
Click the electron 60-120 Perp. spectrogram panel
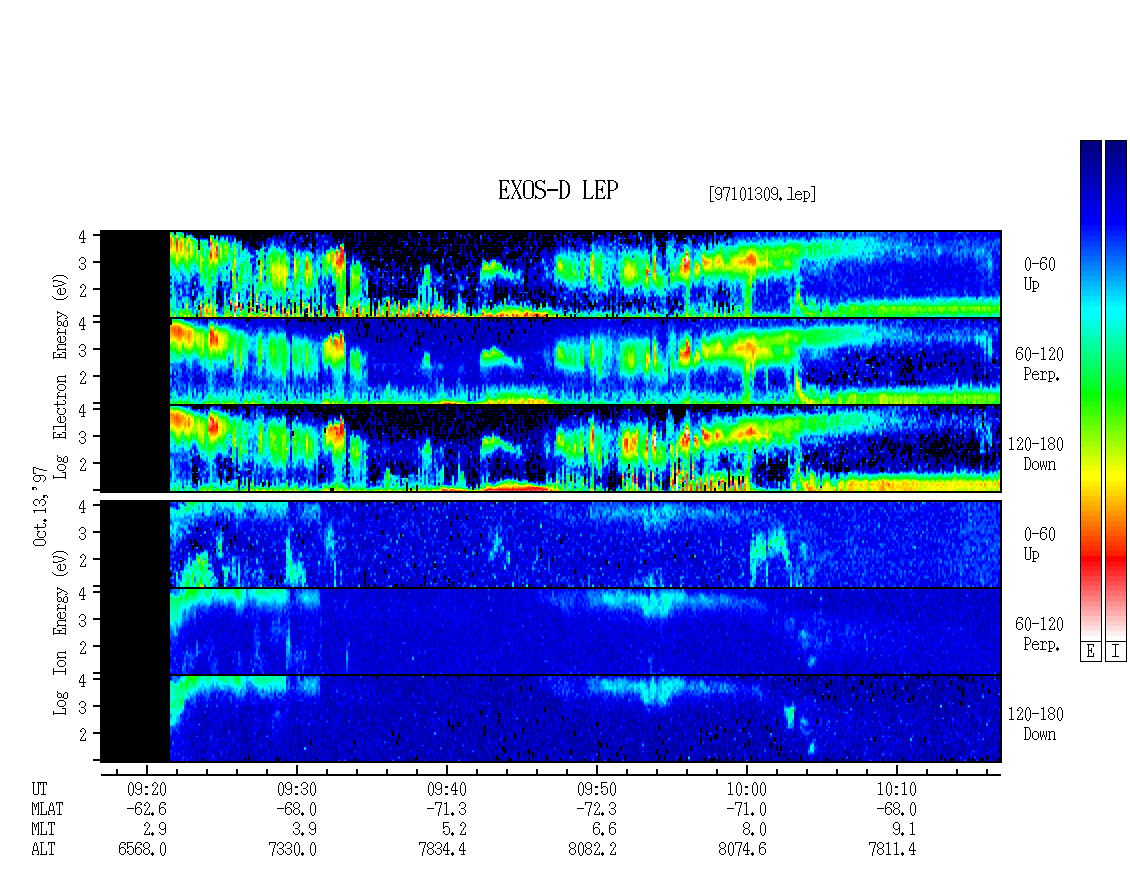(551, 361)
